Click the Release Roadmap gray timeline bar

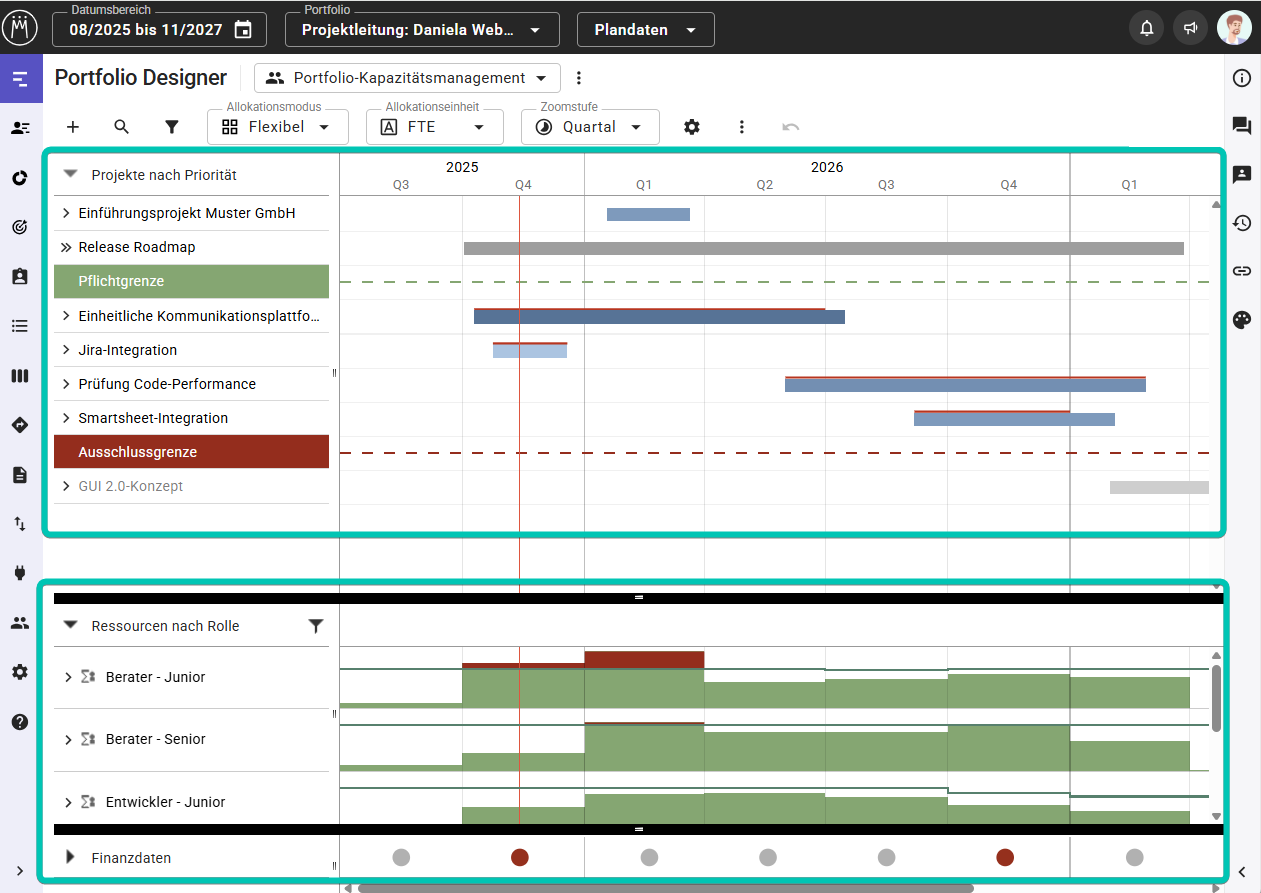(x=823, y=248)
